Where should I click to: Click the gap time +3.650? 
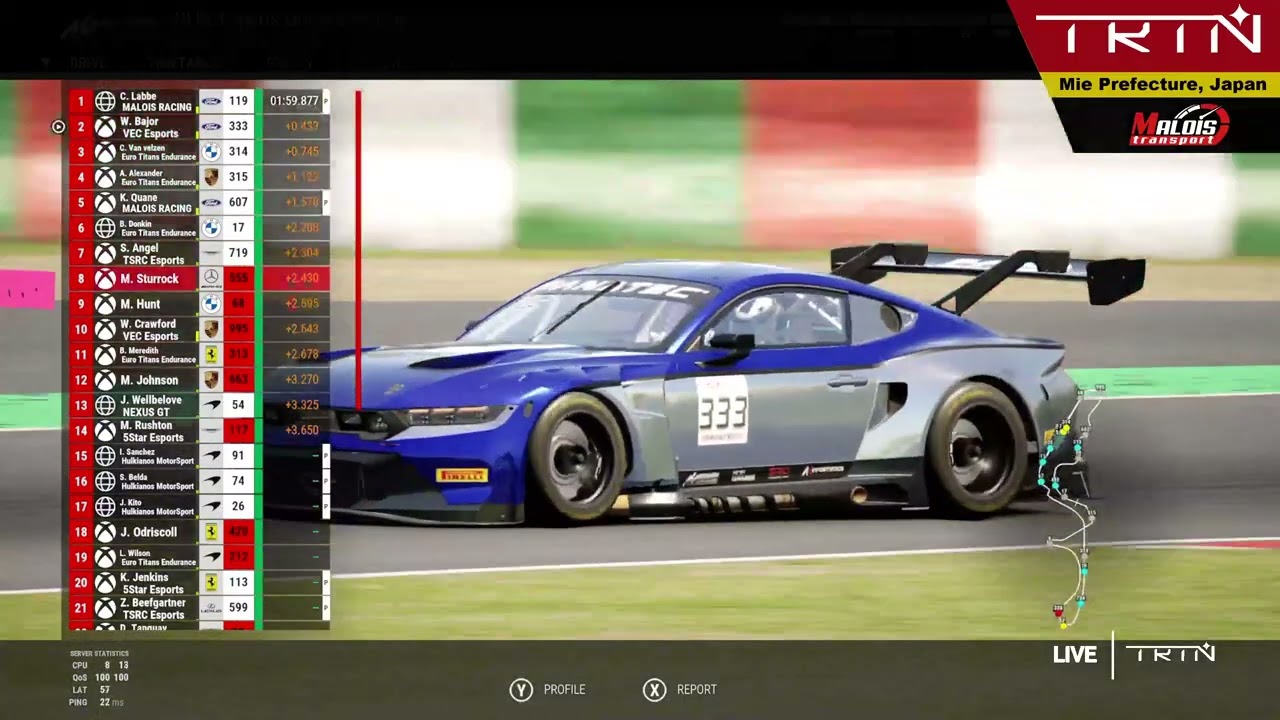click(302, 431)
